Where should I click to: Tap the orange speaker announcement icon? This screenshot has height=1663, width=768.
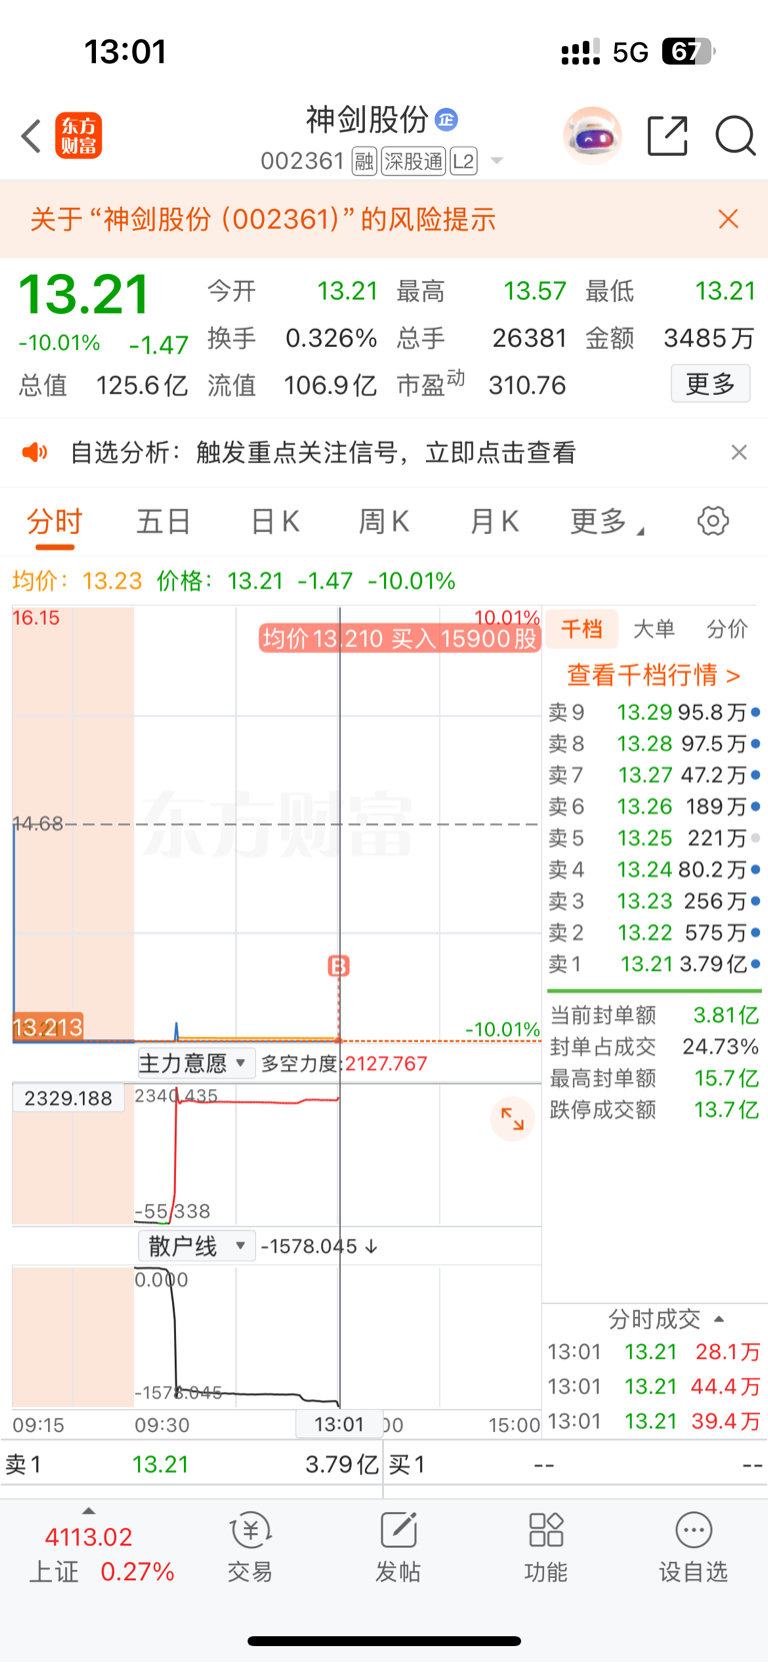pyautogui.click(x=35, y=453)
